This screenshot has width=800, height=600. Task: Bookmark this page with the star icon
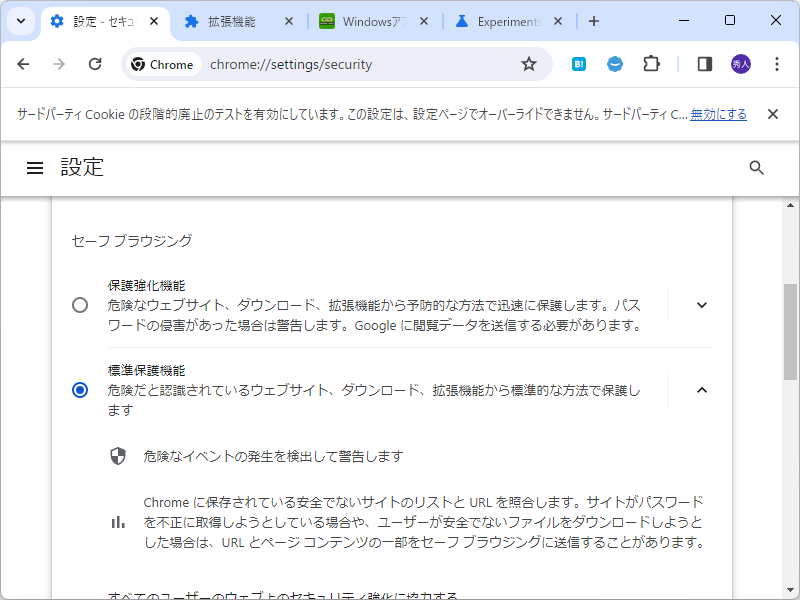pyautogui.click(x=529, y=63)
